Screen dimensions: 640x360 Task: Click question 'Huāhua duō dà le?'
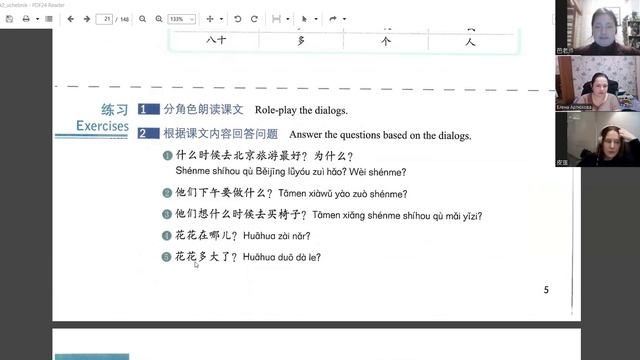coord(282,257)
